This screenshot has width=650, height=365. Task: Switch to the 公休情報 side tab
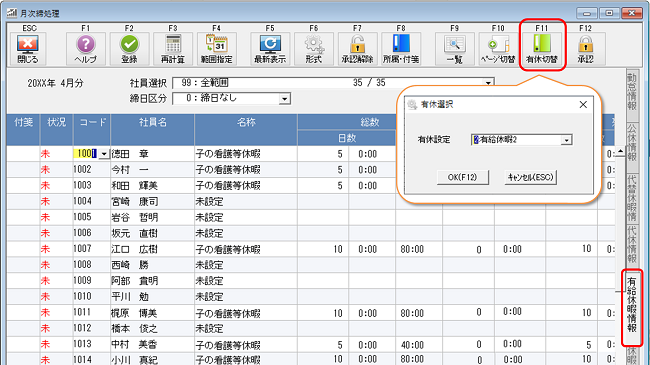coord(631,143)
